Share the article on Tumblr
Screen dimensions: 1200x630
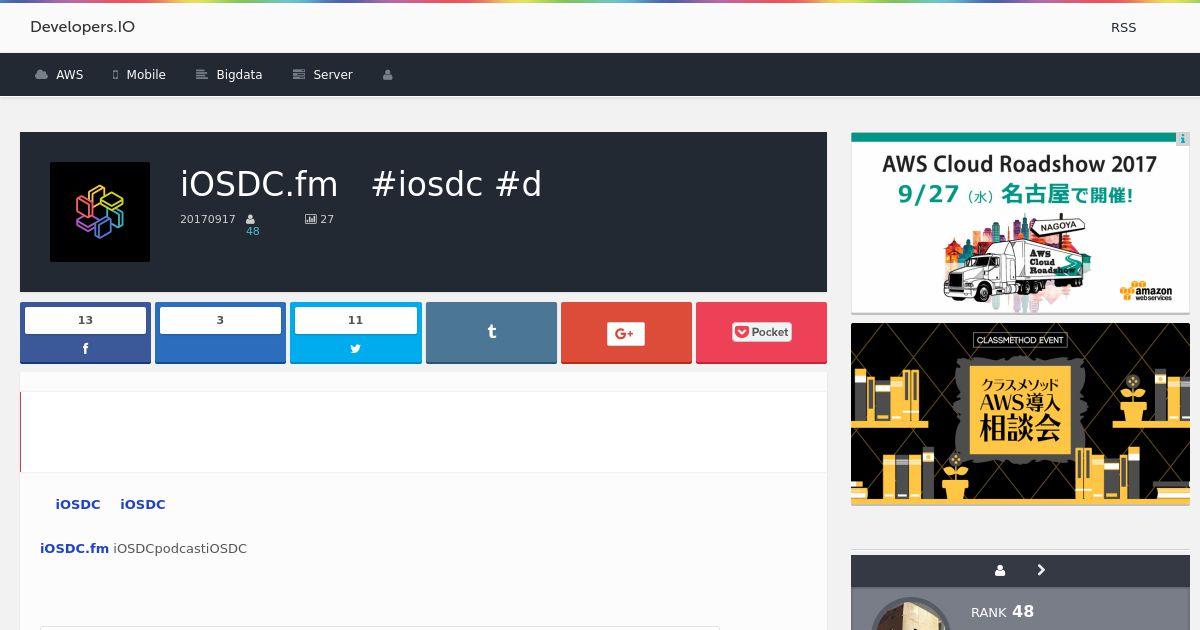coord(491,333)
